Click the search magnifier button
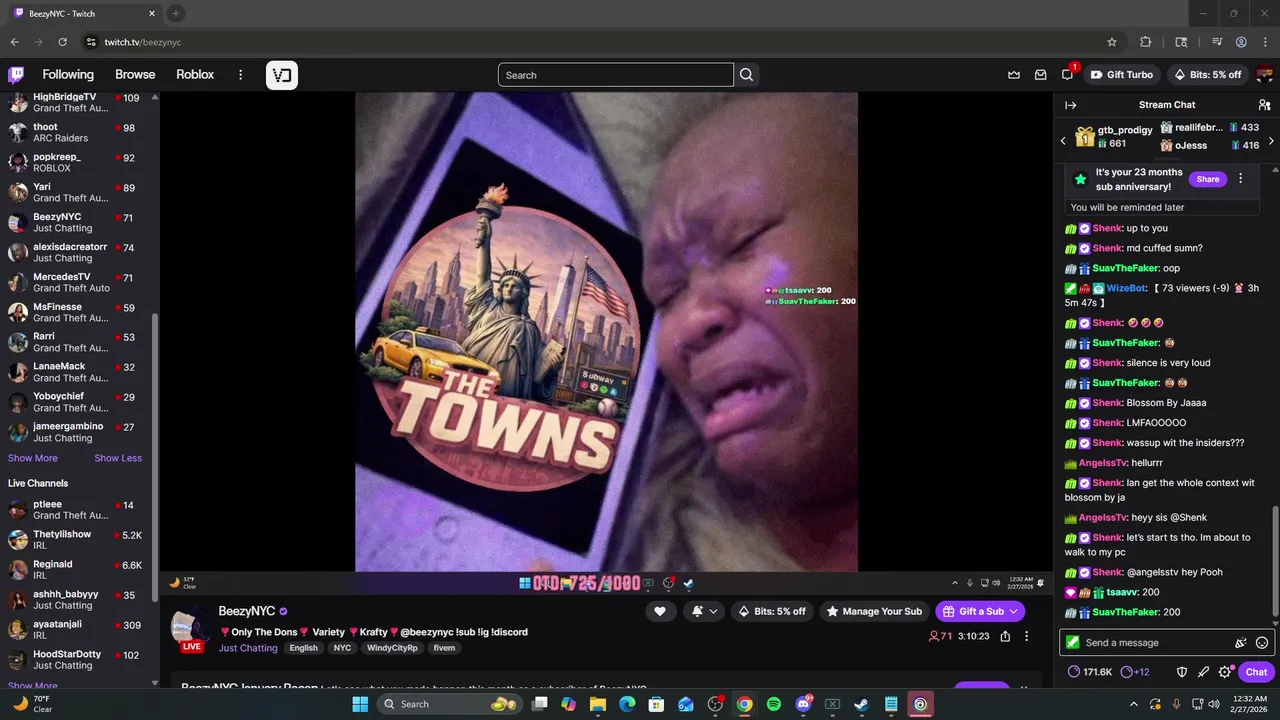Image resolution: width=1280 pixels, height=720 pixels. click(746, 75)
